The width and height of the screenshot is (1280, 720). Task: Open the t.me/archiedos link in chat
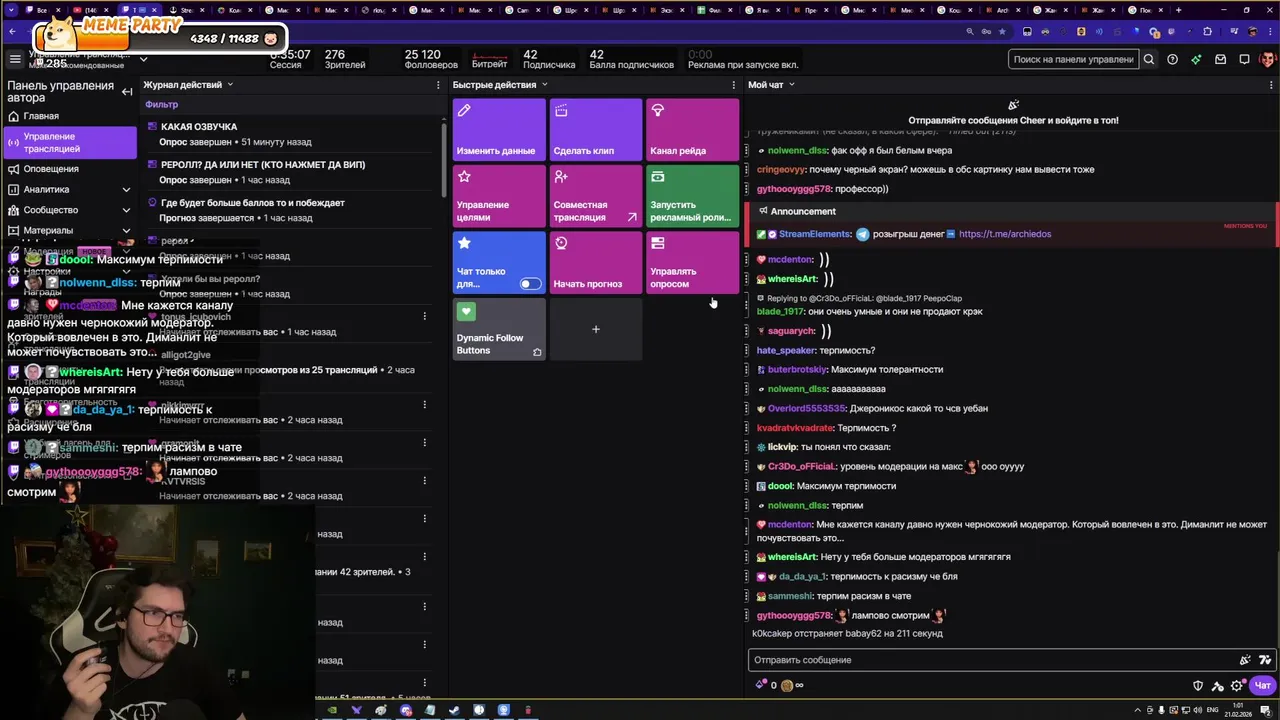(1005, 234)
